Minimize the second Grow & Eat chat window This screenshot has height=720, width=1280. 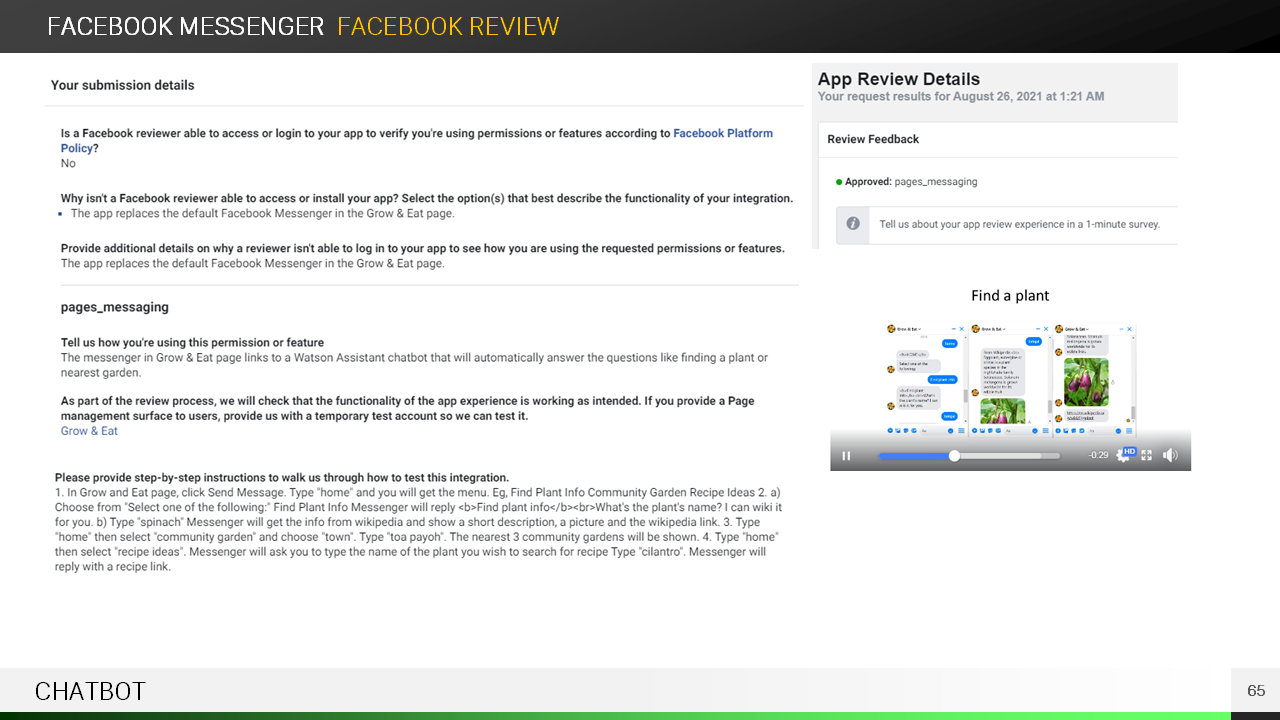[1036, 329]
